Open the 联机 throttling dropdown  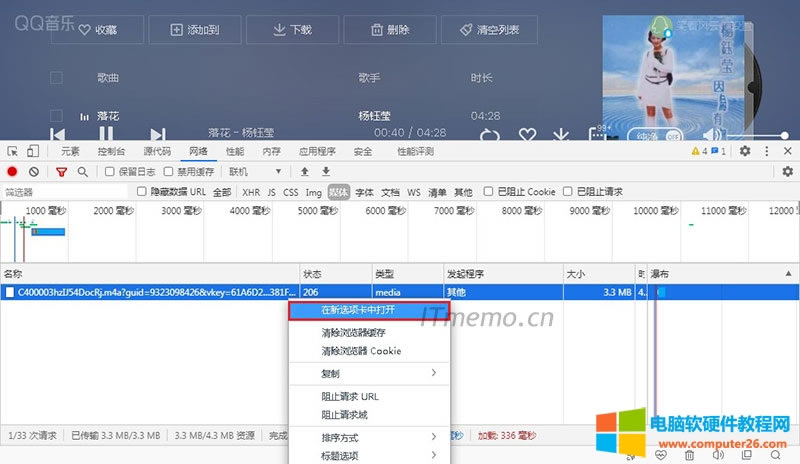point(254,172)
